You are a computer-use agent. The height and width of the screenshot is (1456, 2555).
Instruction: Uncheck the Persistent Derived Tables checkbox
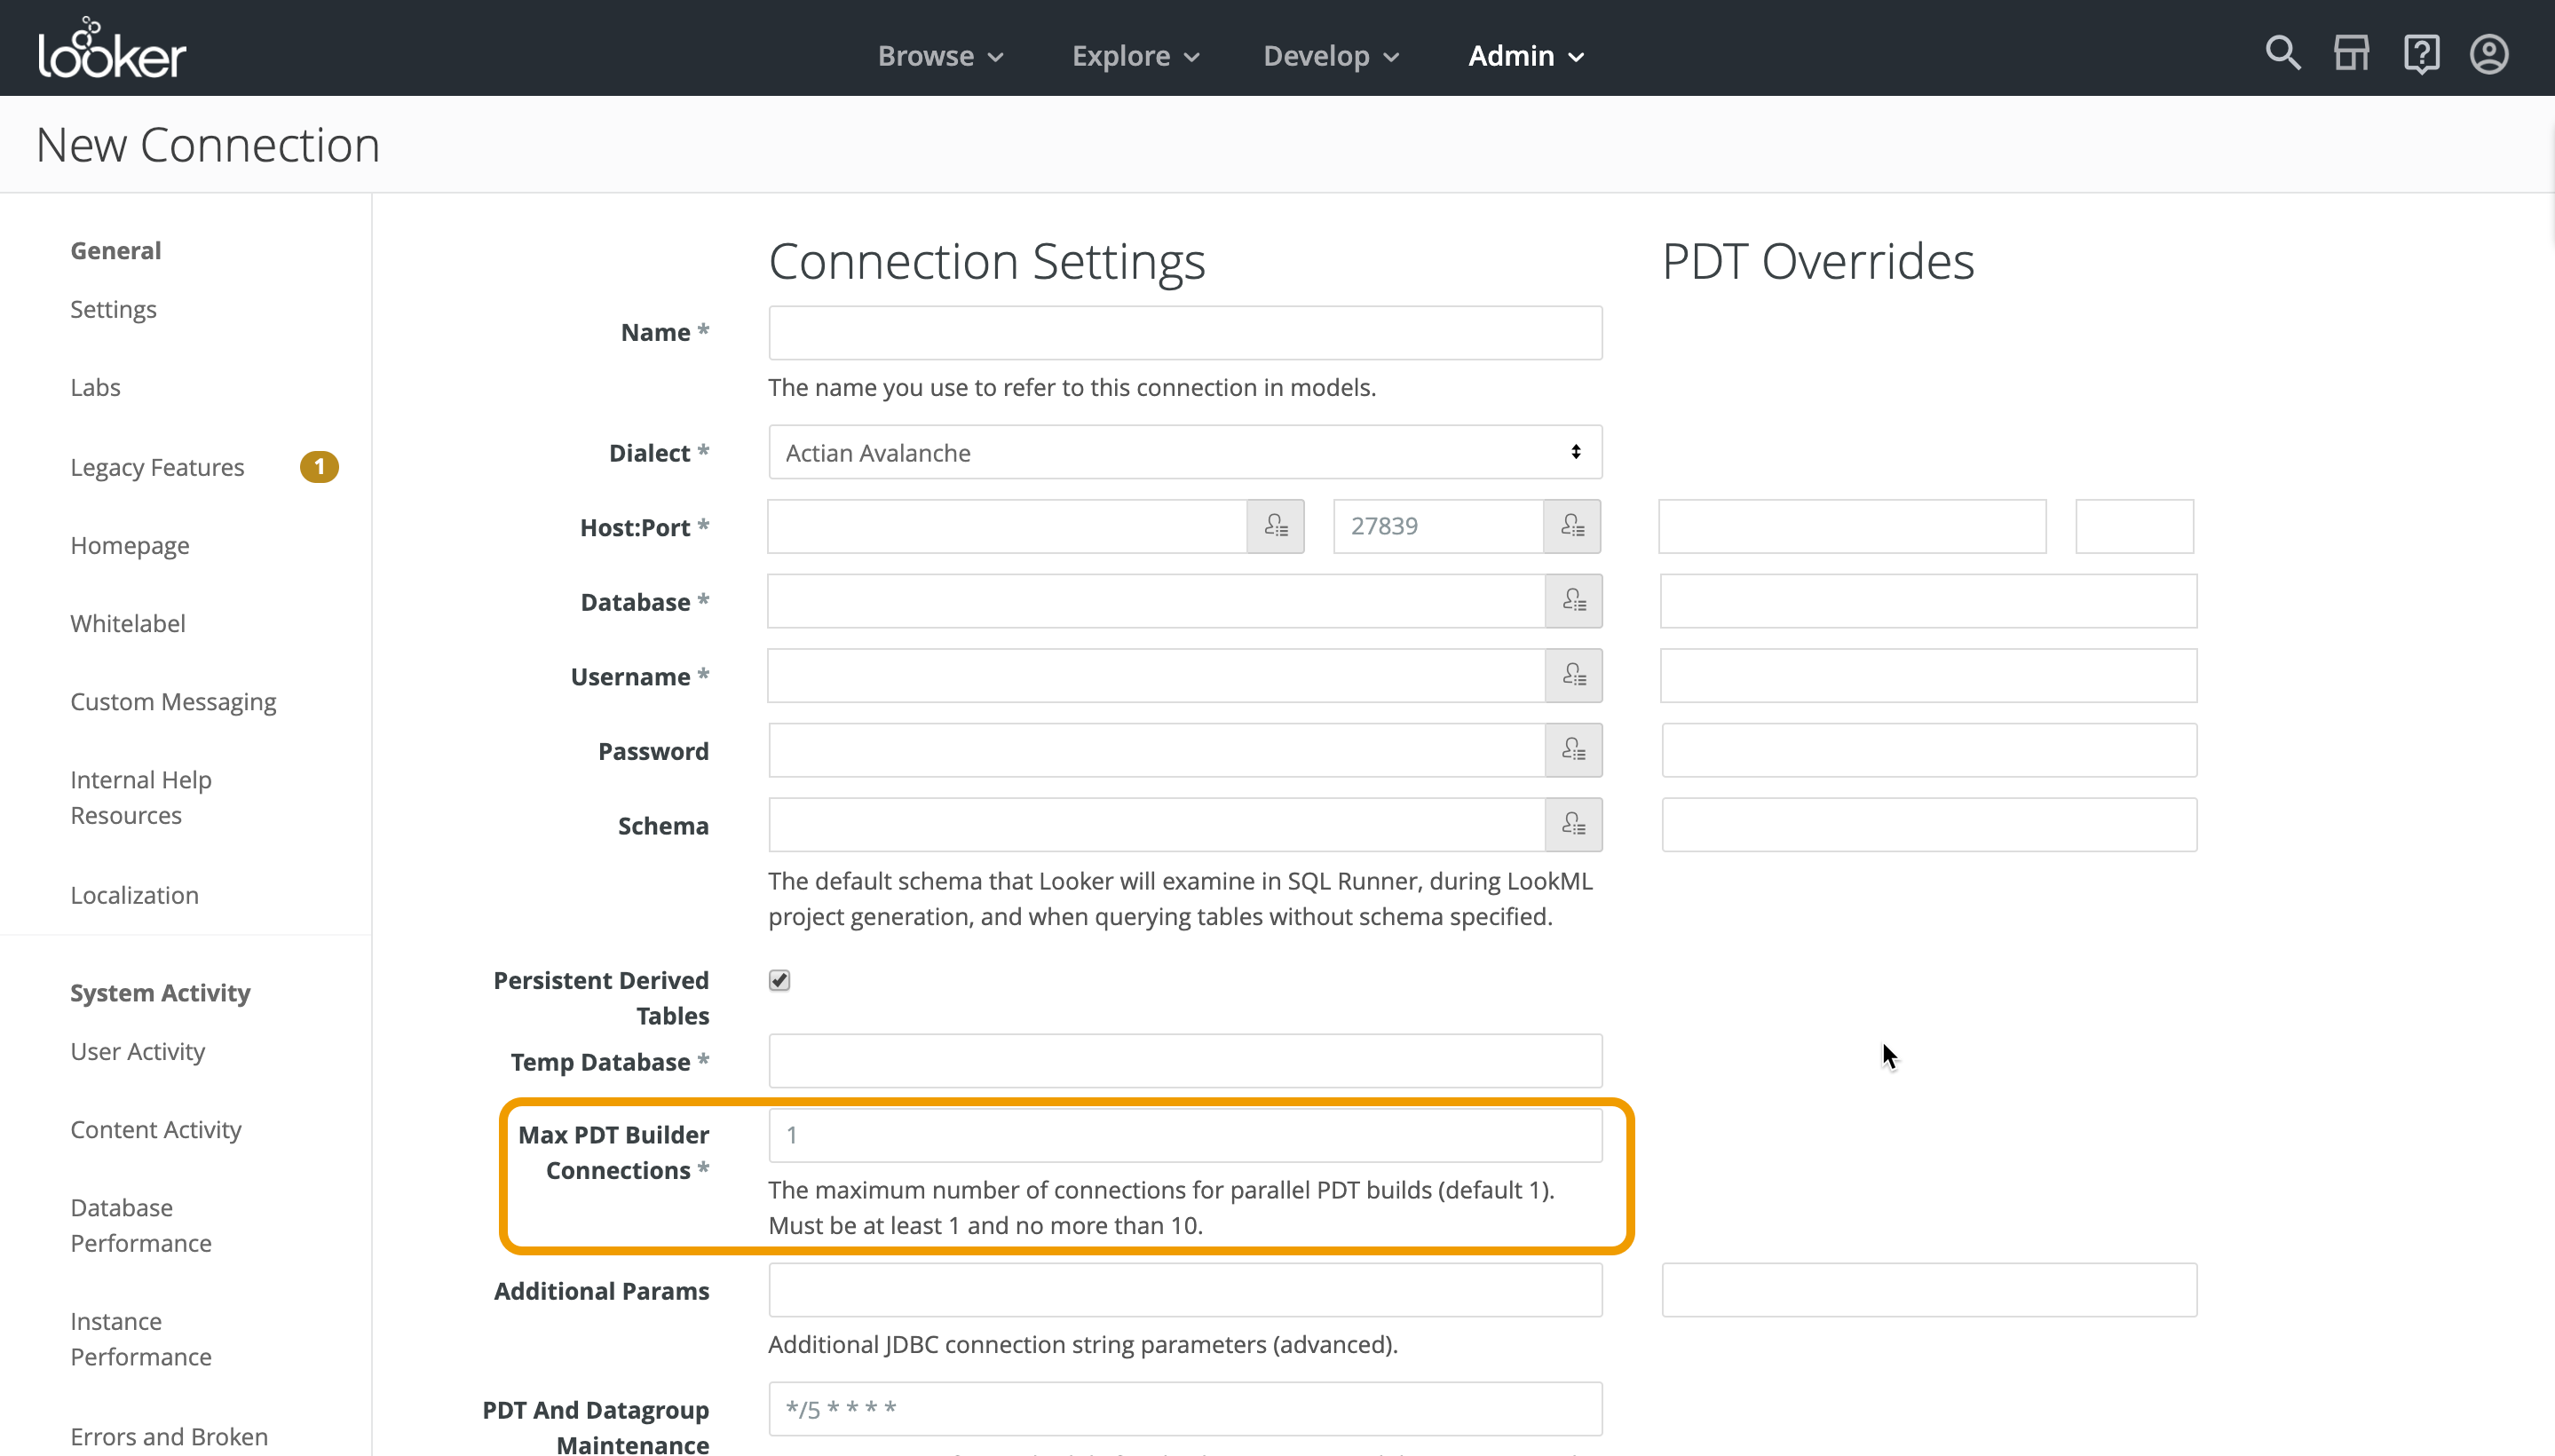click(779, 980)
